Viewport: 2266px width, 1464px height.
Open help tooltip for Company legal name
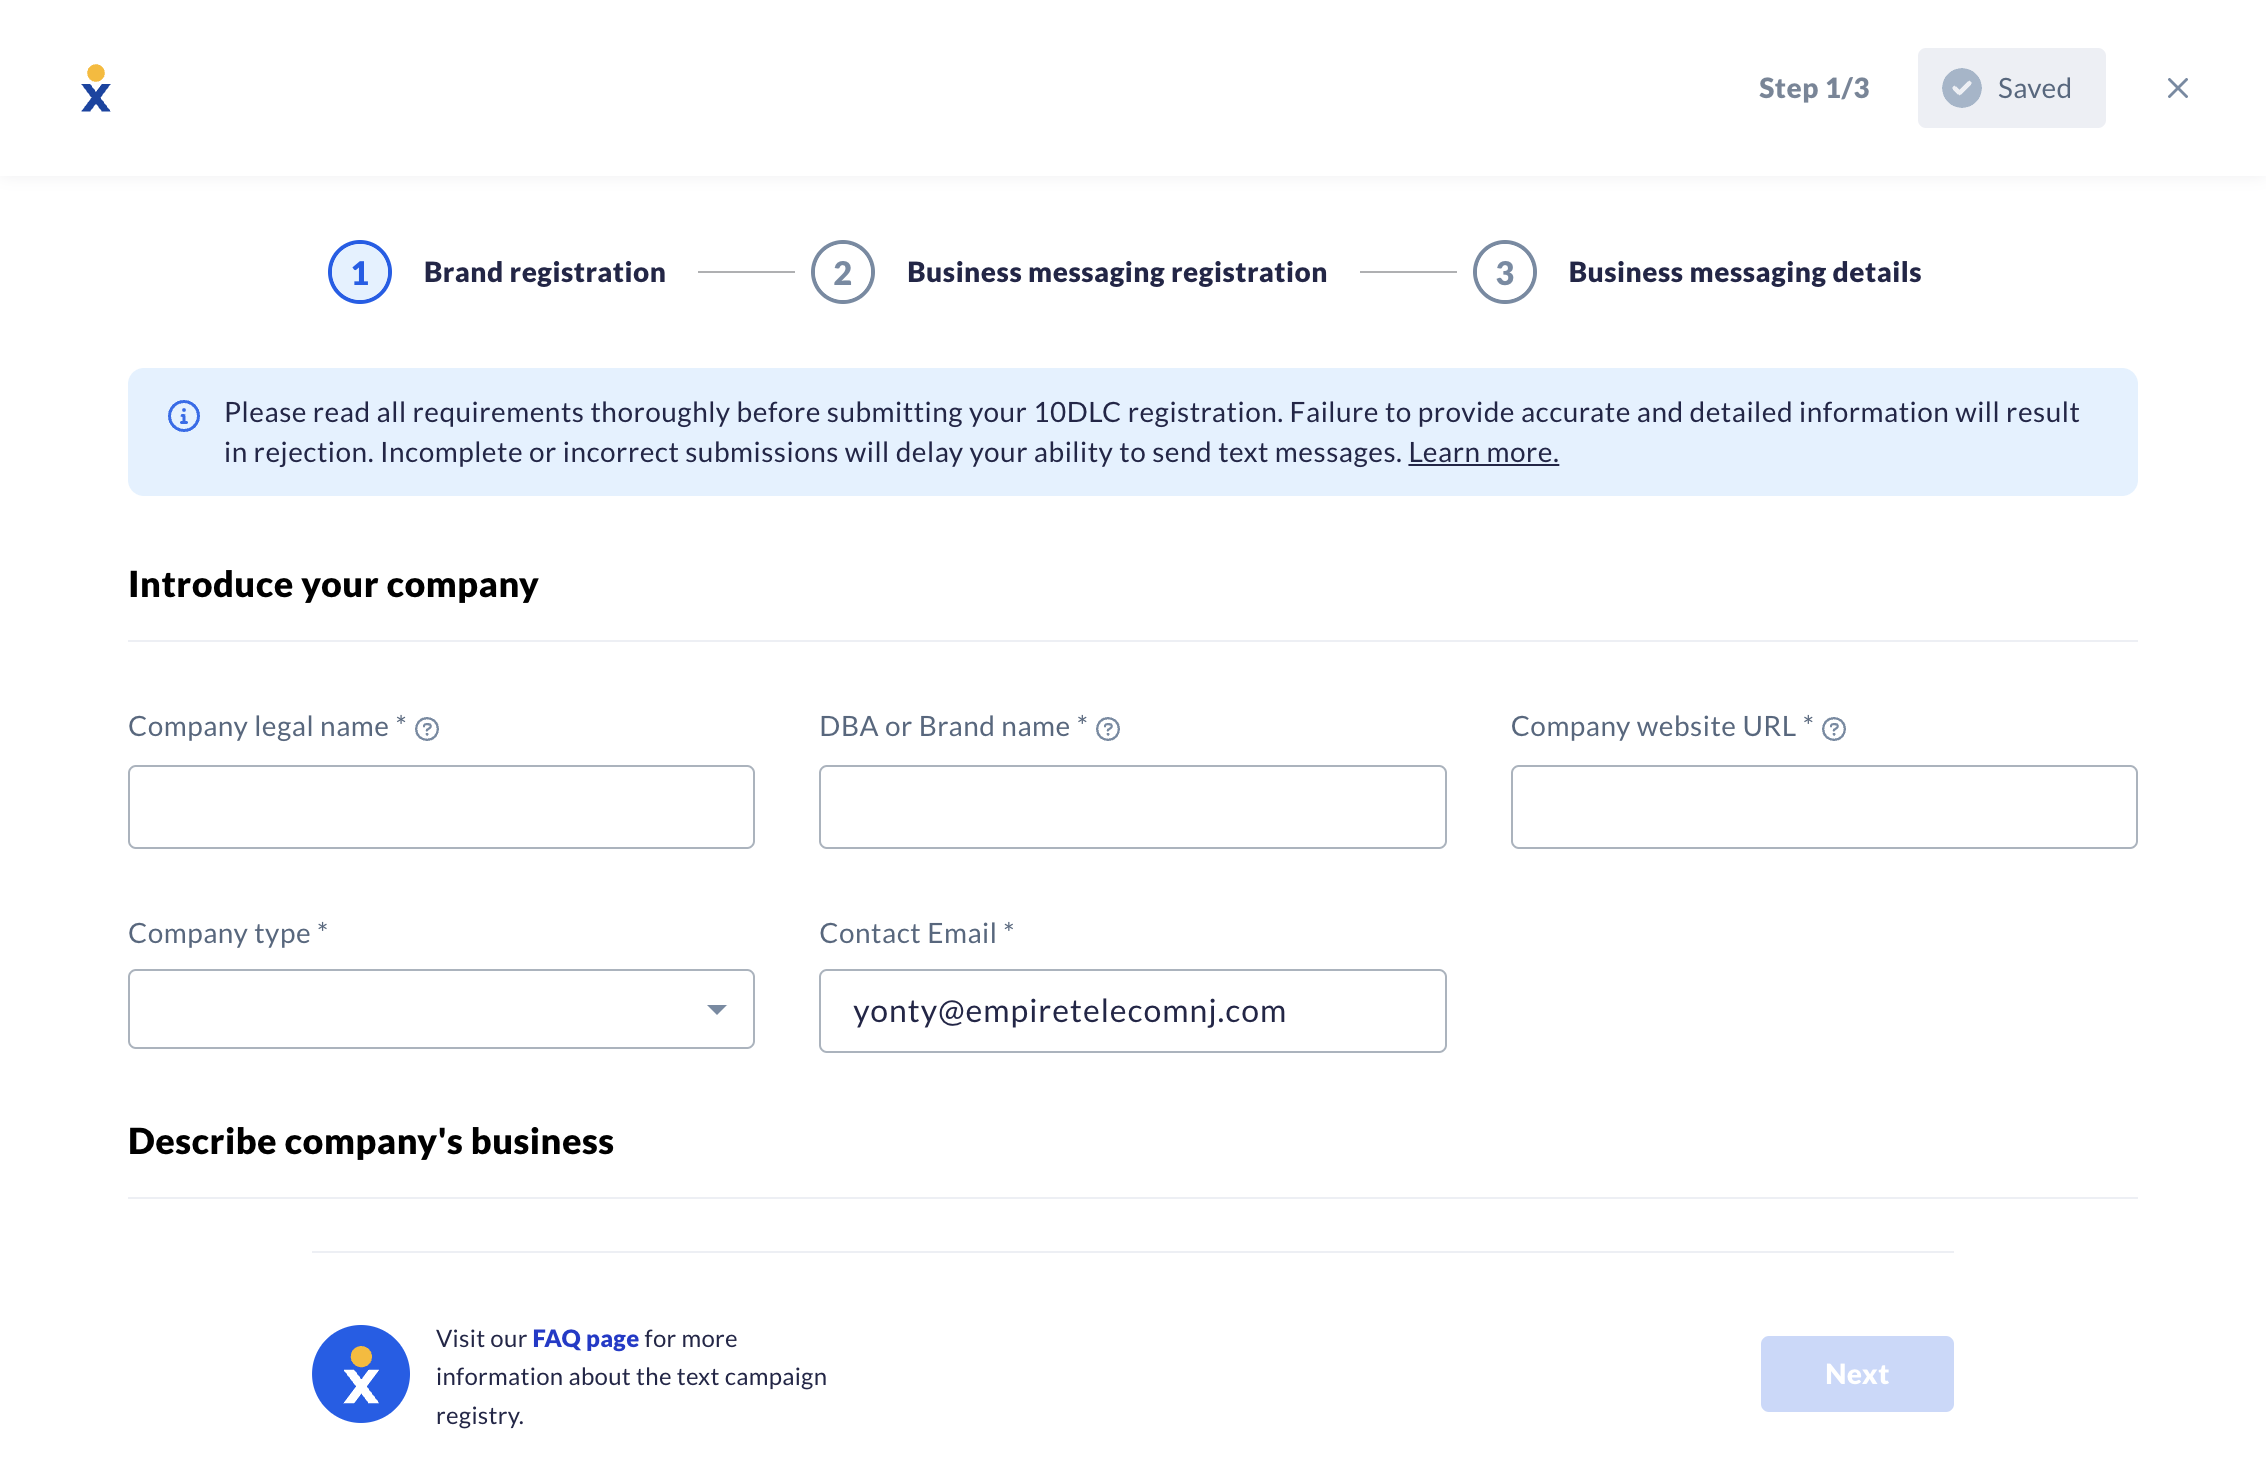click(427, 729)
